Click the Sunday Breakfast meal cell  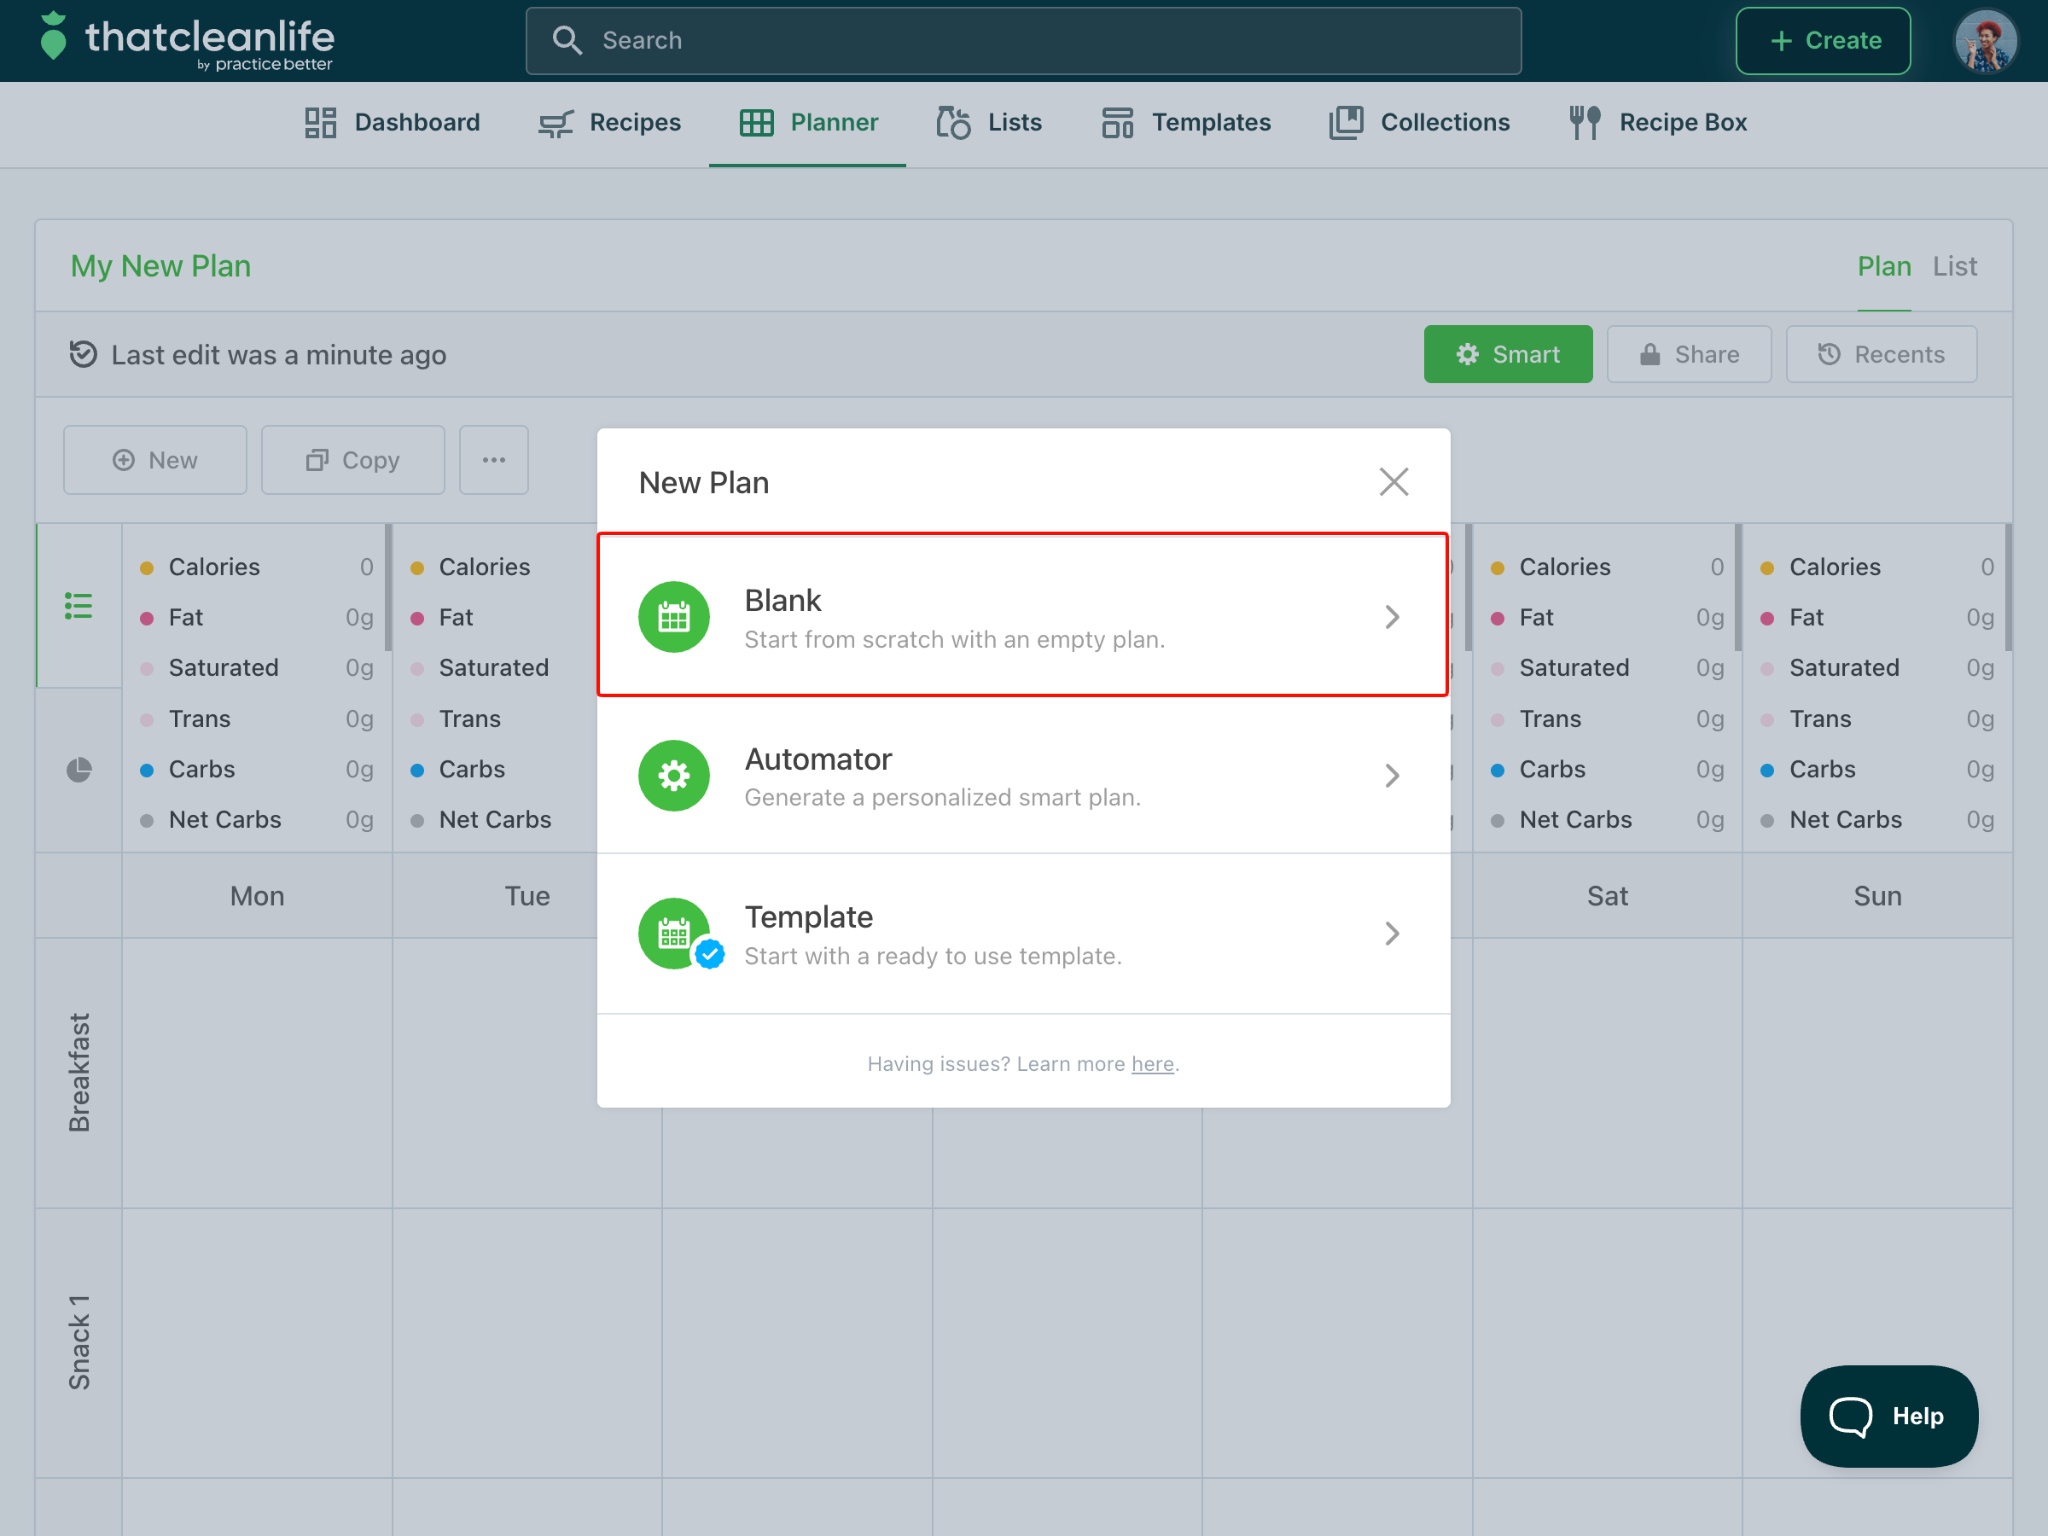click(x=1877, y=1073)
